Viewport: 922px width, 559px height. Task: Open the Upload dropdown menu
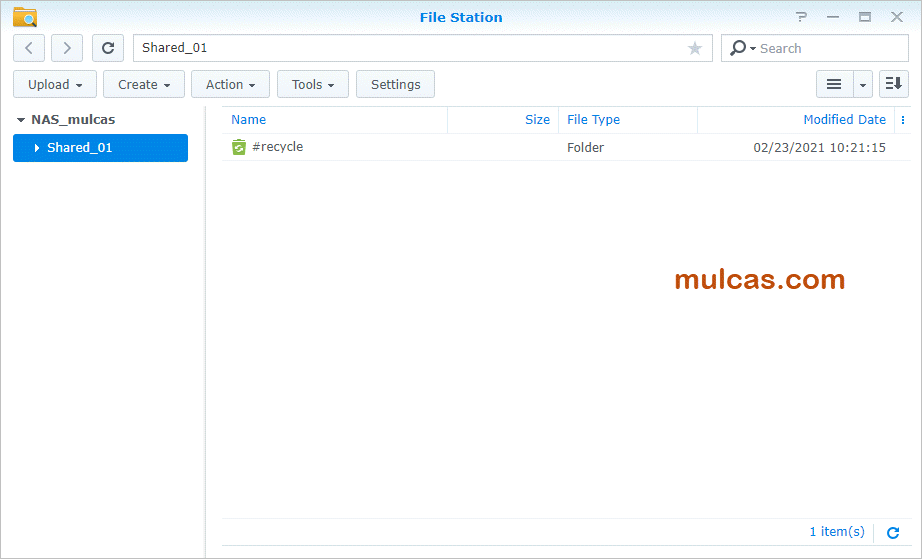pos(55,85)
